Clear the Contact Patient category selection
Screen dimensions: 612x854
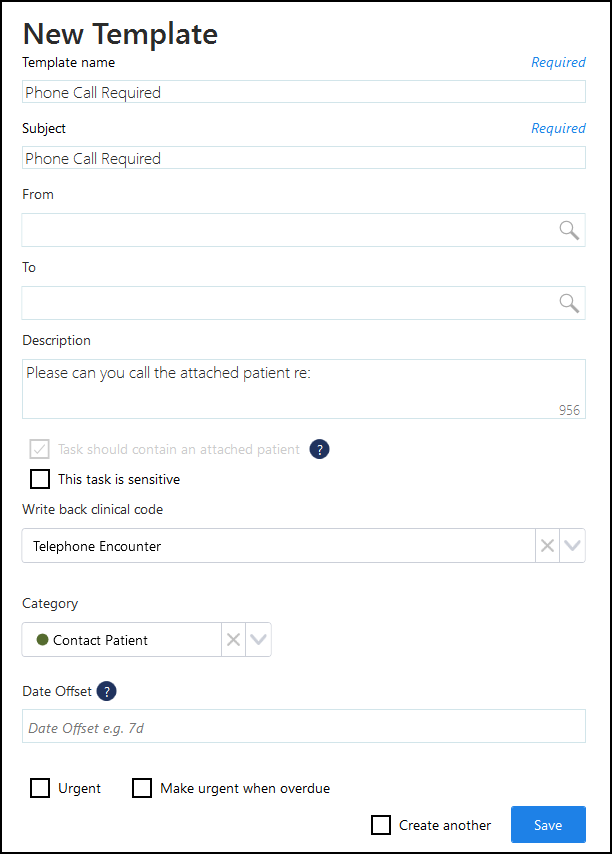(234, 639)
